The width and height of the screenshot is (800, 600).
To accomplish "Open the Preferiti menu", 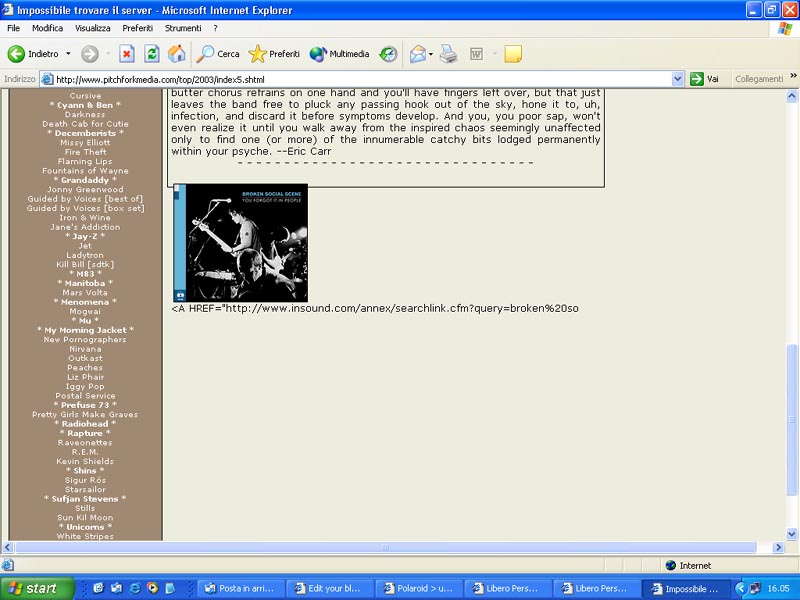I will pos(138,28).
